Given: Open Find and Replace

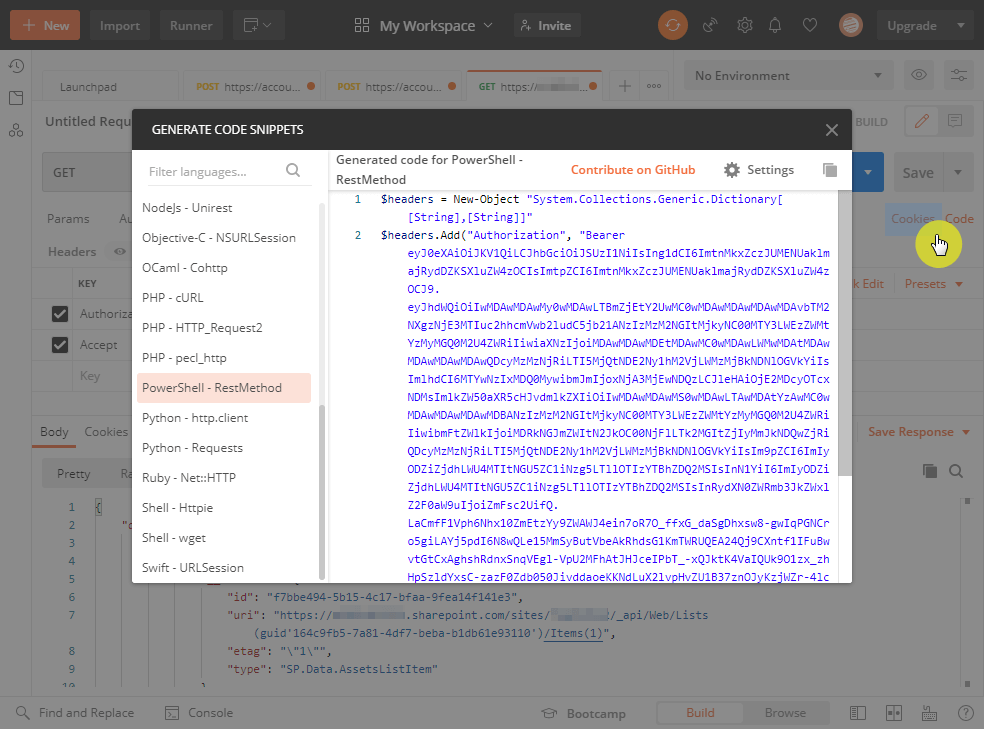Looking at the screenshot, I should pos(75,713).
